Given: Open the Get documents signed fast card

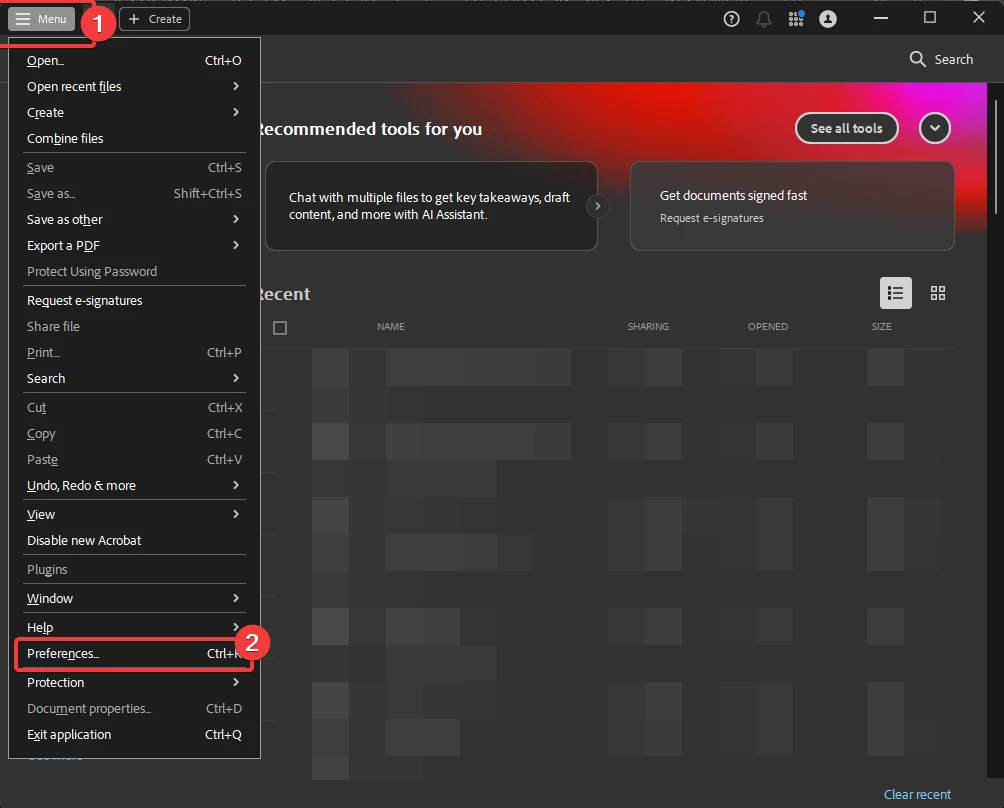Looking at the screenshot, I should coord(792,206).
